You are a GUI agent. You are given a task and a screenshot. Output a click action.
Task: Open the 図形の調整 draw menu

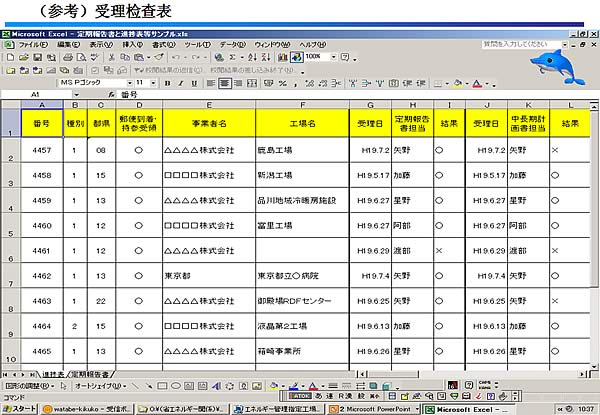tap(30, 386)
